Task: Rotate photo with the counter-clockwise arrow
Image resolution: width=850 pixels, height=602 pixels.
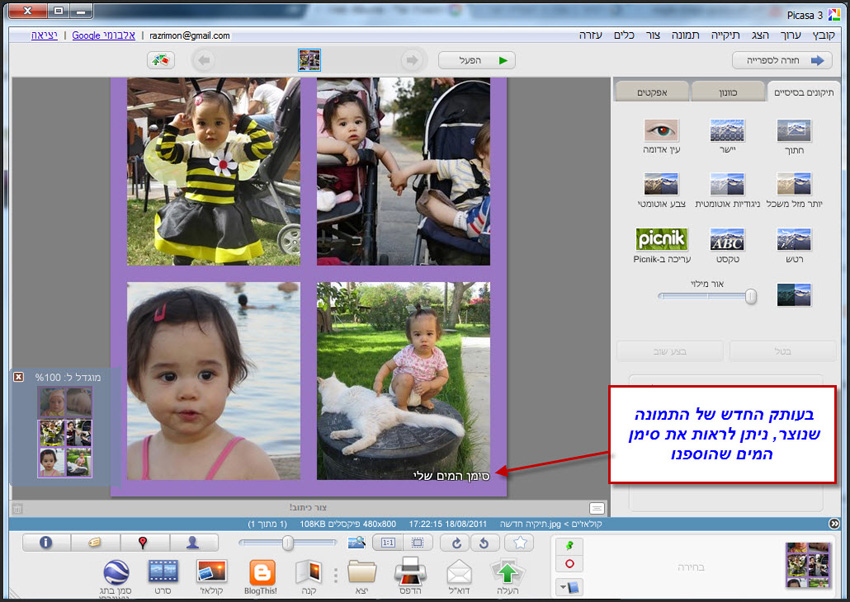Action: coord(484,542)
